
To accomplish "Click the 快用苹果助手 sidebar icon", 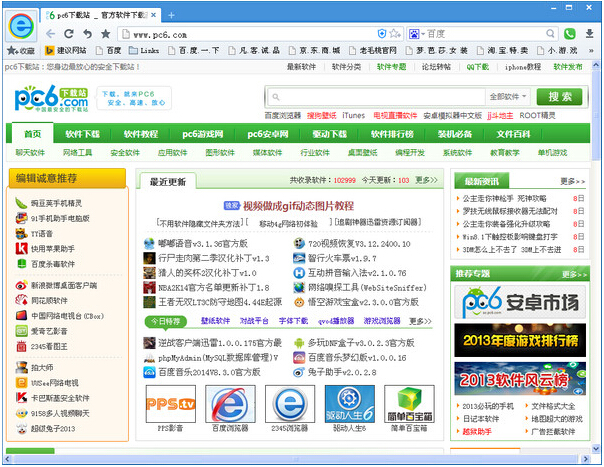I will [x=21, y=249].
